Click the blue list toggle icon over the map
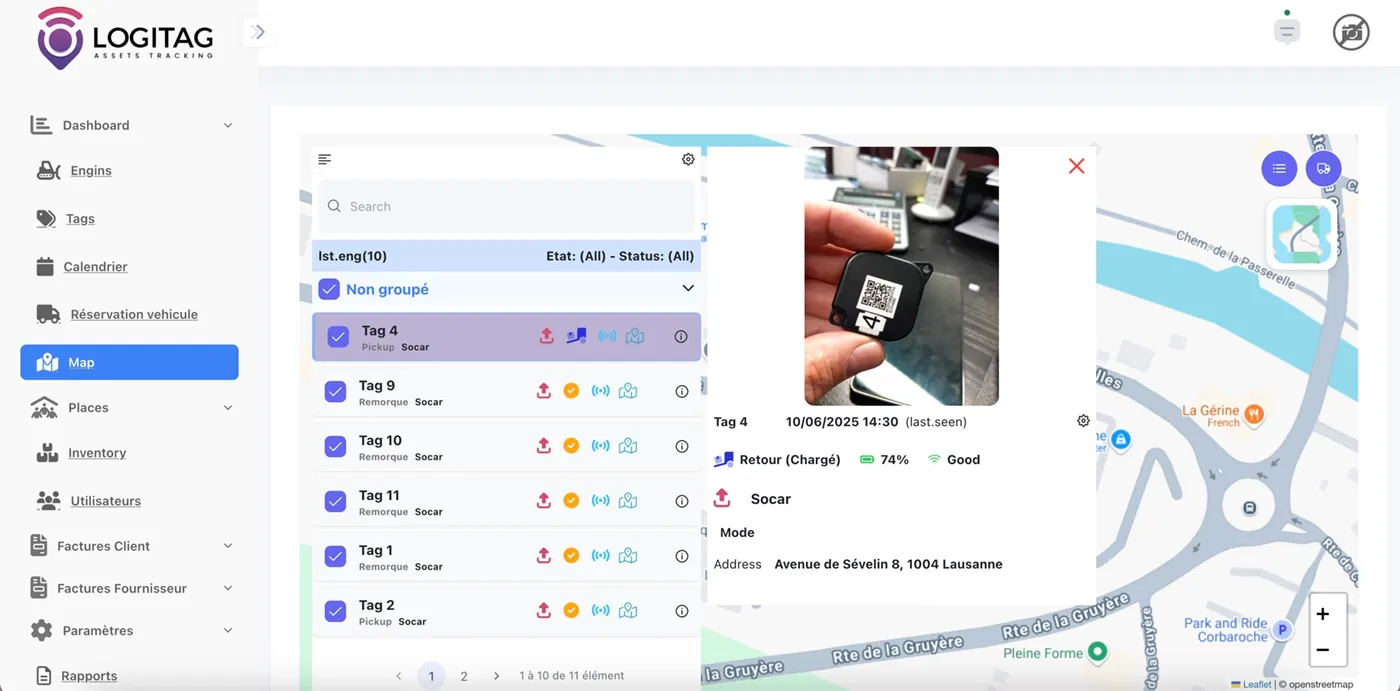 click(1279, 168)
